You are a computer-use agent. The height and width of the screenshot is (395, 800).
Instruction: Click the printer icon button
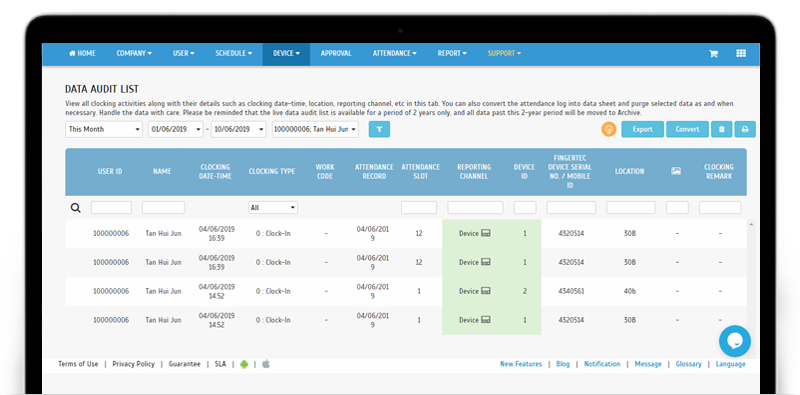pos(745,130)
